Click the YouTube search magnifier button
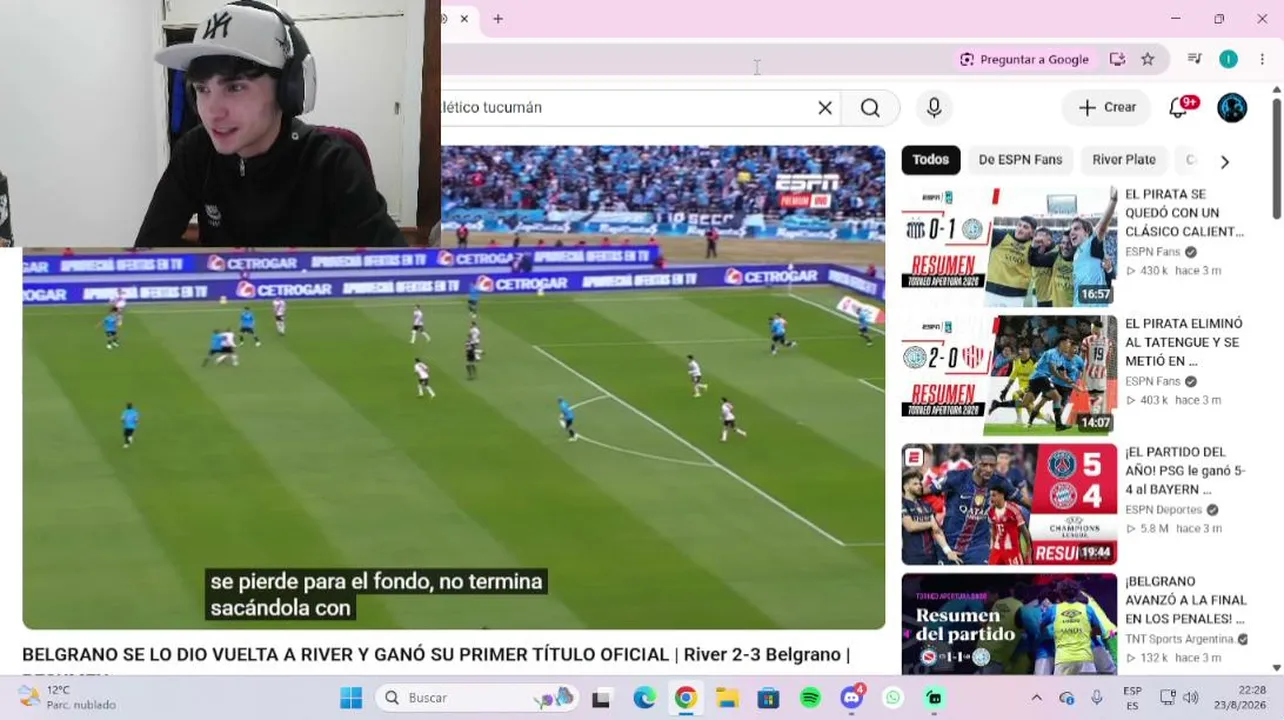Viewport: 1284px width, 720px height. [870, 108]
